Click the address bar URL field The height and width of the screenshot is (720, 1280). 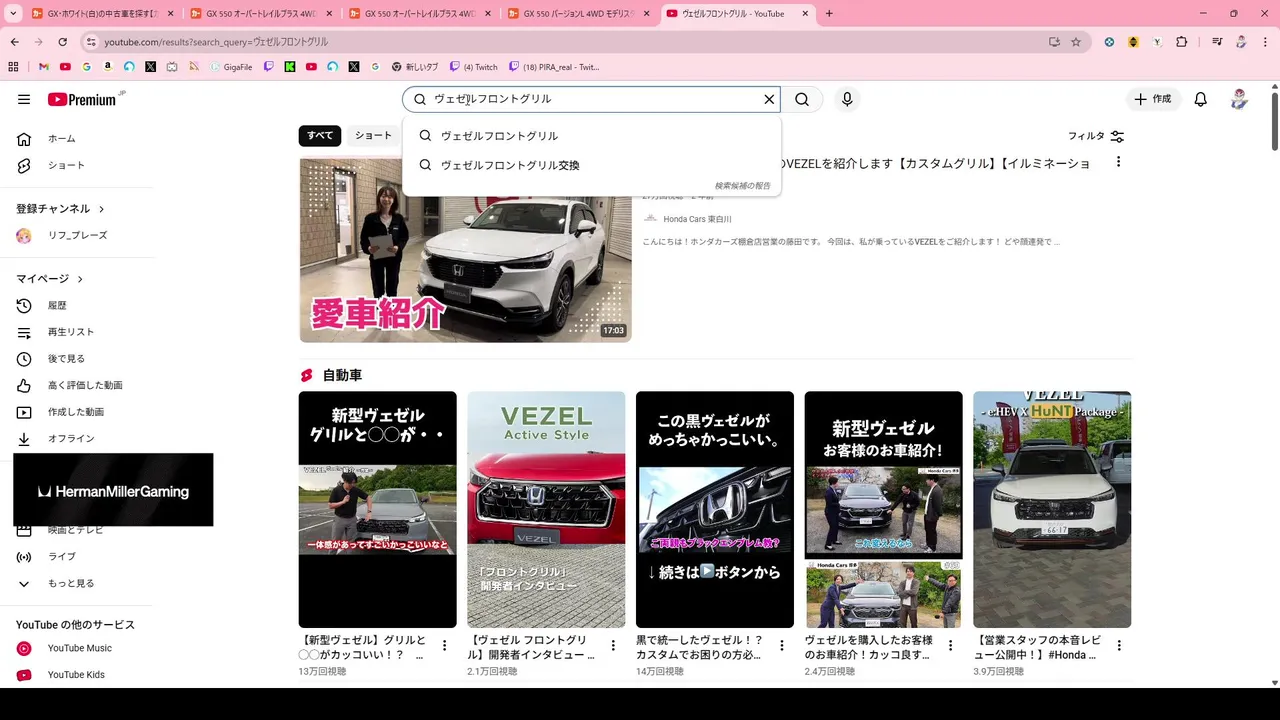click(x=570, y=42)
